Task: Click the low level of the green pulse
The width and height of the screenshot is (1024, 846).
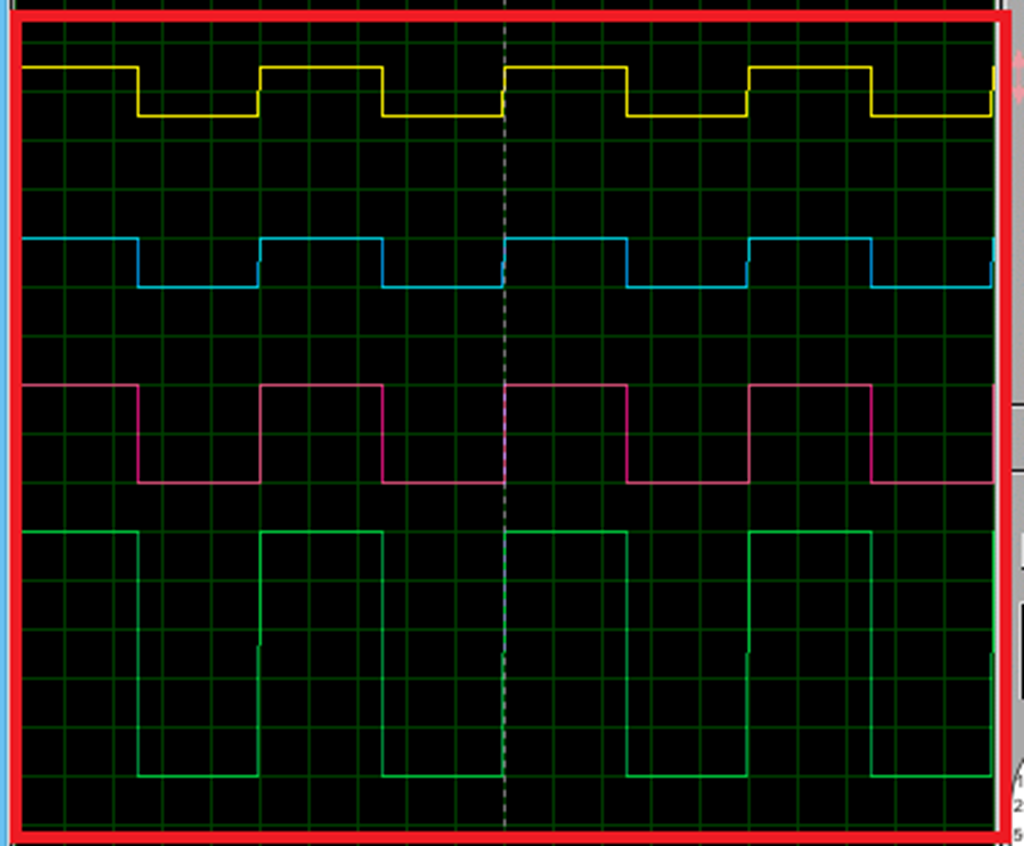Action: [200, 775]
